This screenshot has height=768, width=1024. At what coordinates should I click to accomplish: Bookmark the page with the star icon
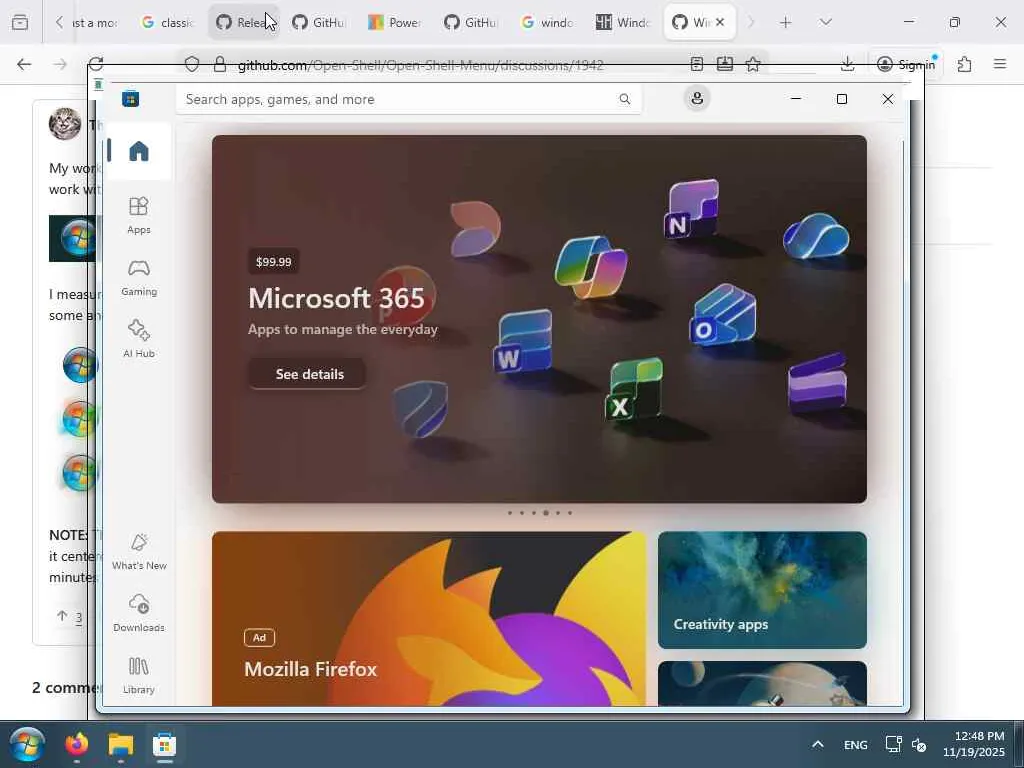[752, 64]
